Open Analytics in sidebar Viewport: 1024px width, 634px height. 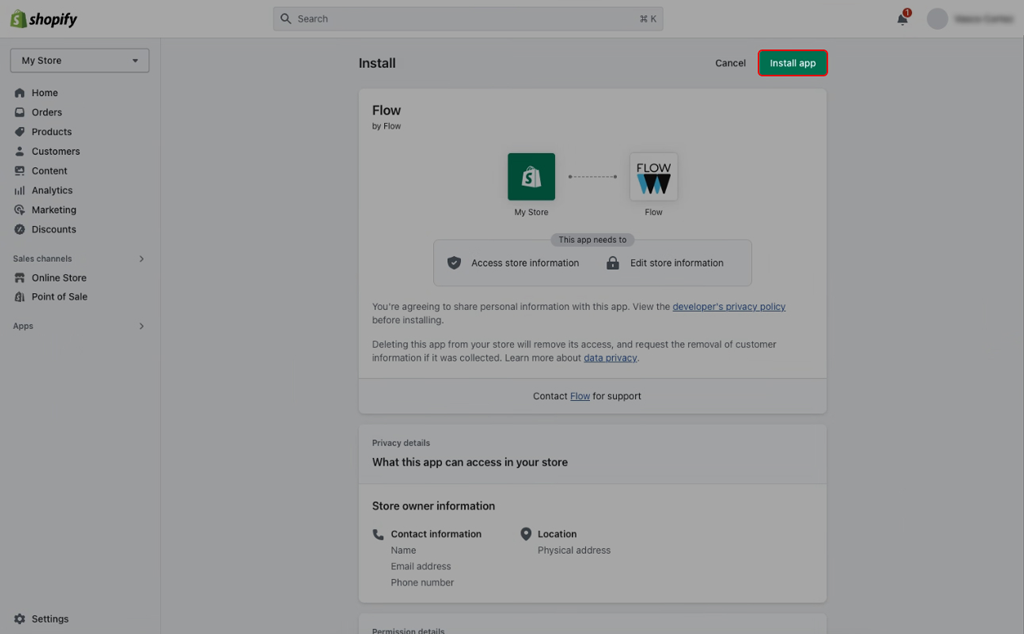52,191
